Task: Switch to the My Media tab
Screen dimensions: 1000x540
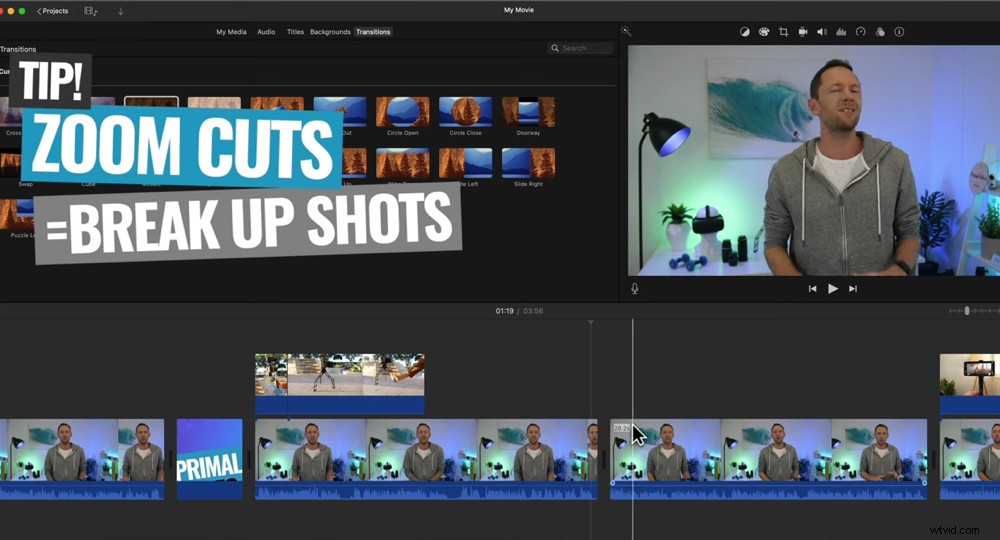Action: click(x=231, y=32)
